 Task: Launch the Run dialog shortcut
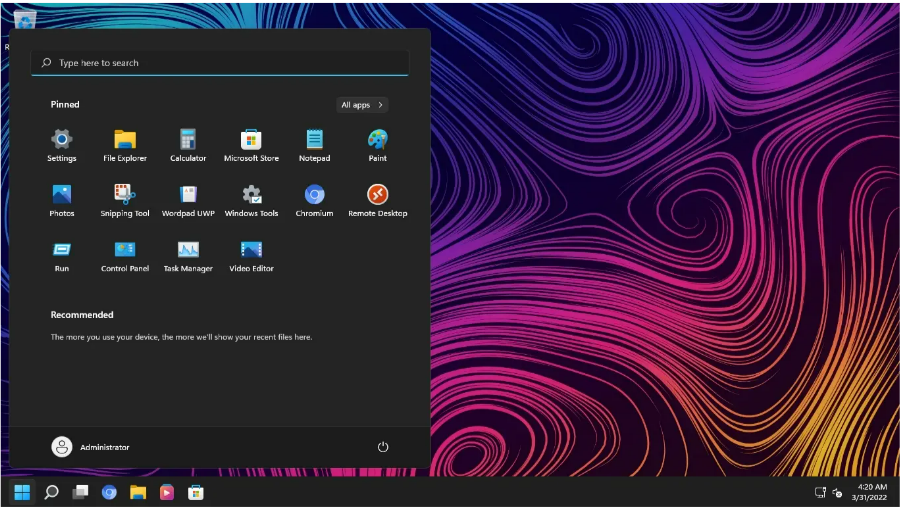[61, 256]
